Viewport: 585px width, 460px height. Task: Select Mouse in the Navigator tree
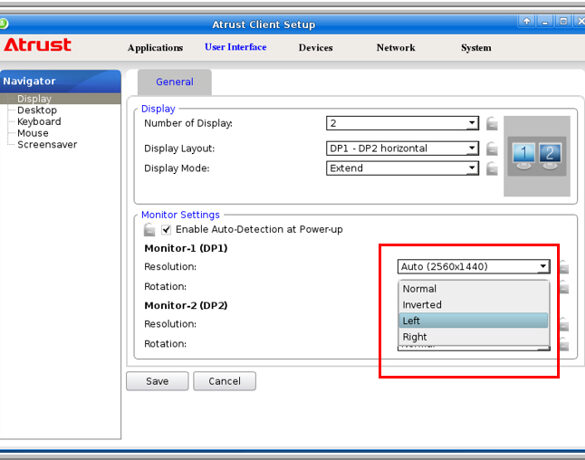pos(33,133)
